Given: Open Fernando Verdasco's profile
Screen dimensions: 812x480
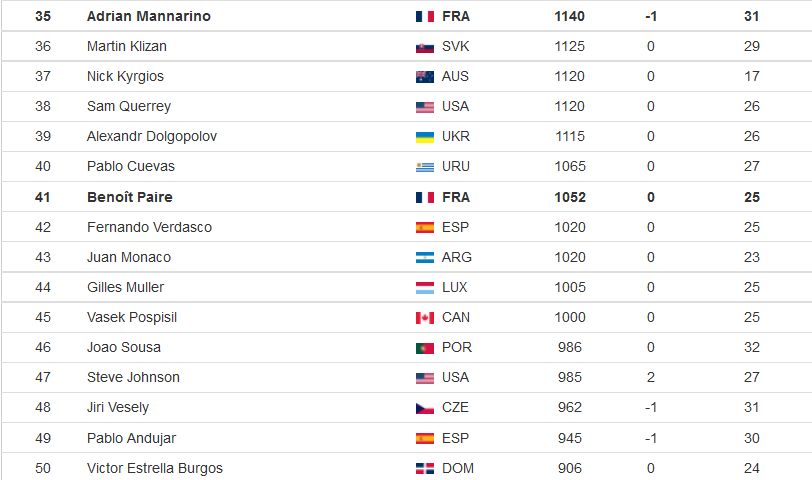Looking at the screenshot, I should [x=149, y=227].
